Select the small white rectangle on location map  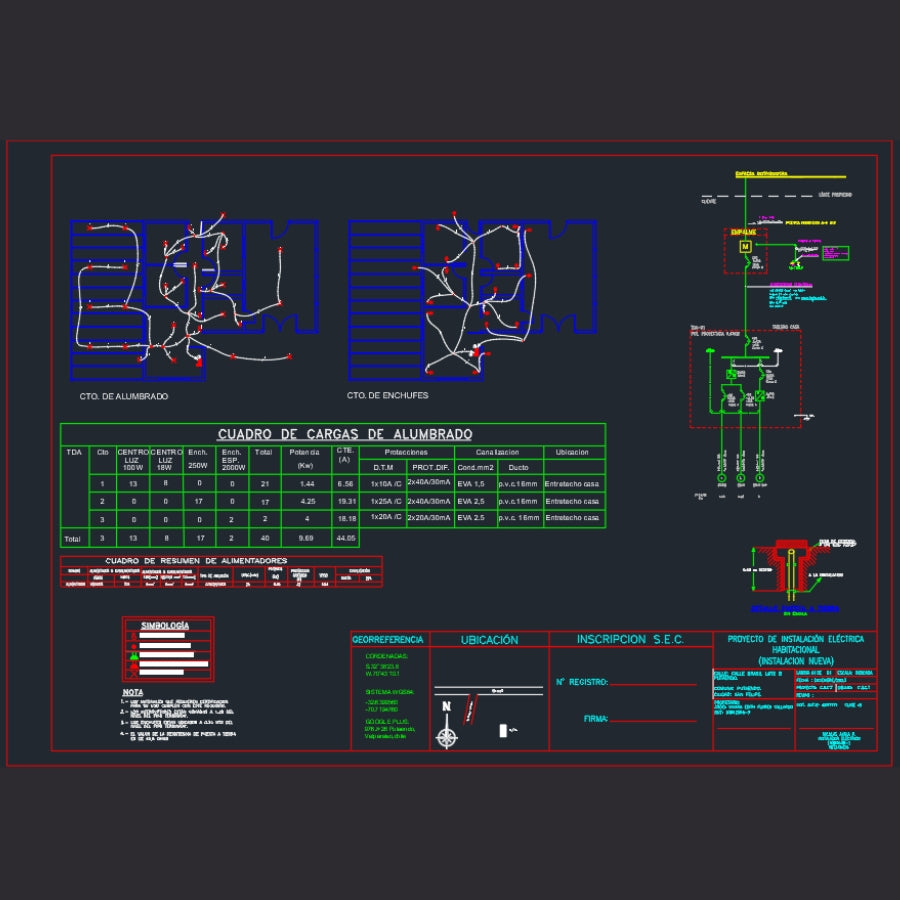pyautogui.click(x=502, y=731)
